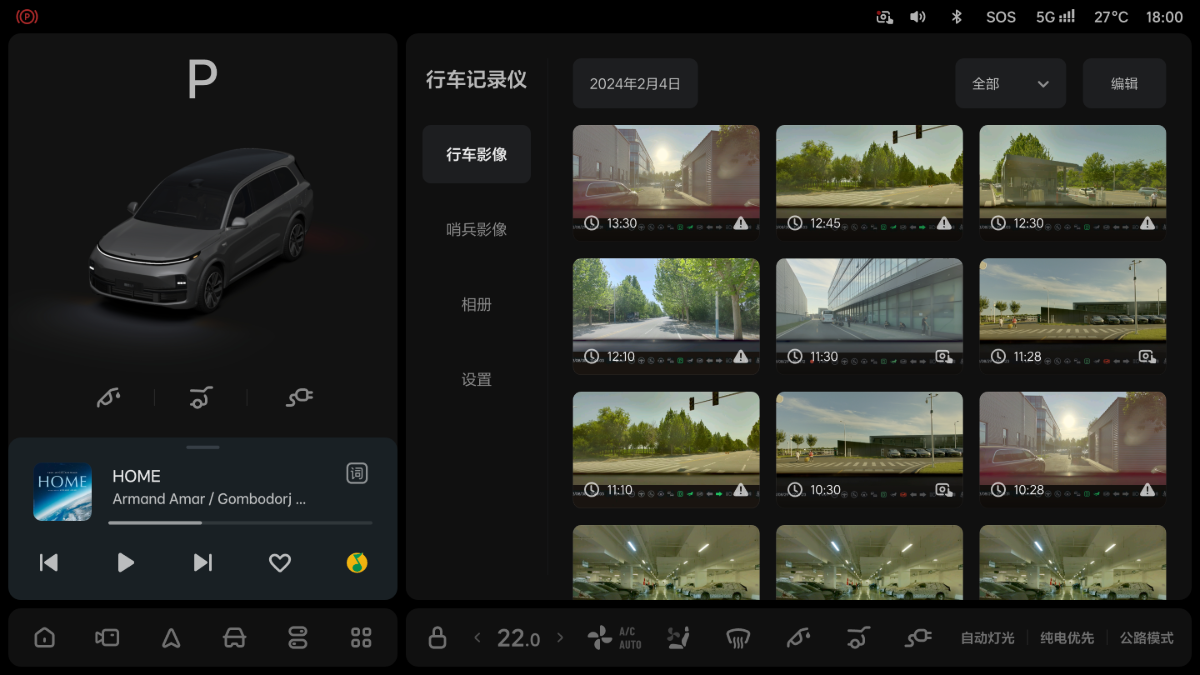
Task: Open the dashcam camera icon in dock
Action: pos(107,638)
